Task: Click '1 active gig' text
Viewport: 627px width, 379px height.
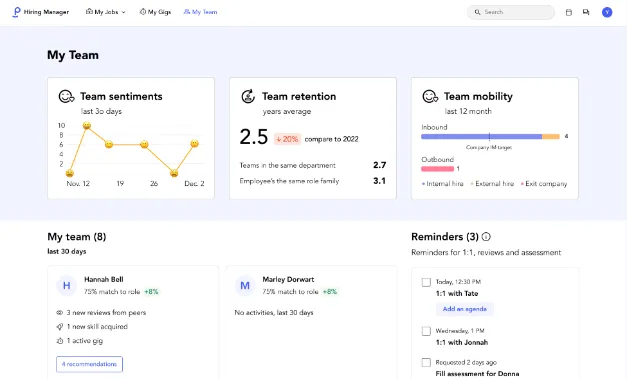Action: (85, 341)
